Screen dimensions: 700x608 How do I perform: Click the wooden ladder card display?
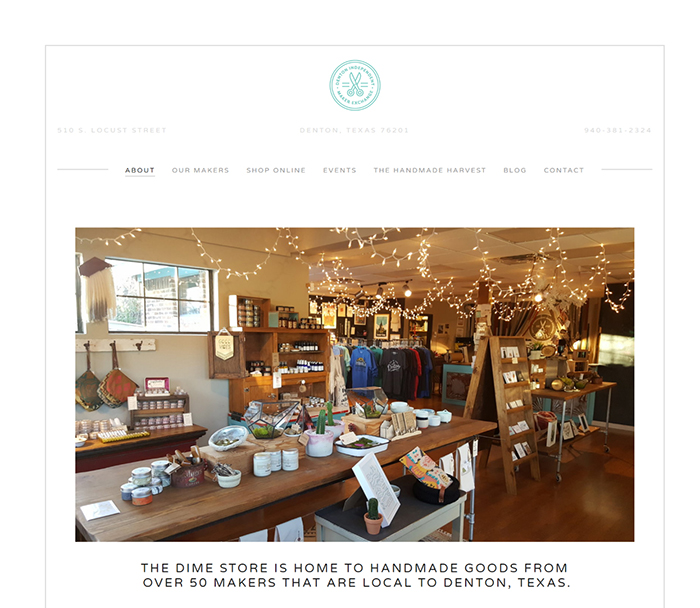504,413
